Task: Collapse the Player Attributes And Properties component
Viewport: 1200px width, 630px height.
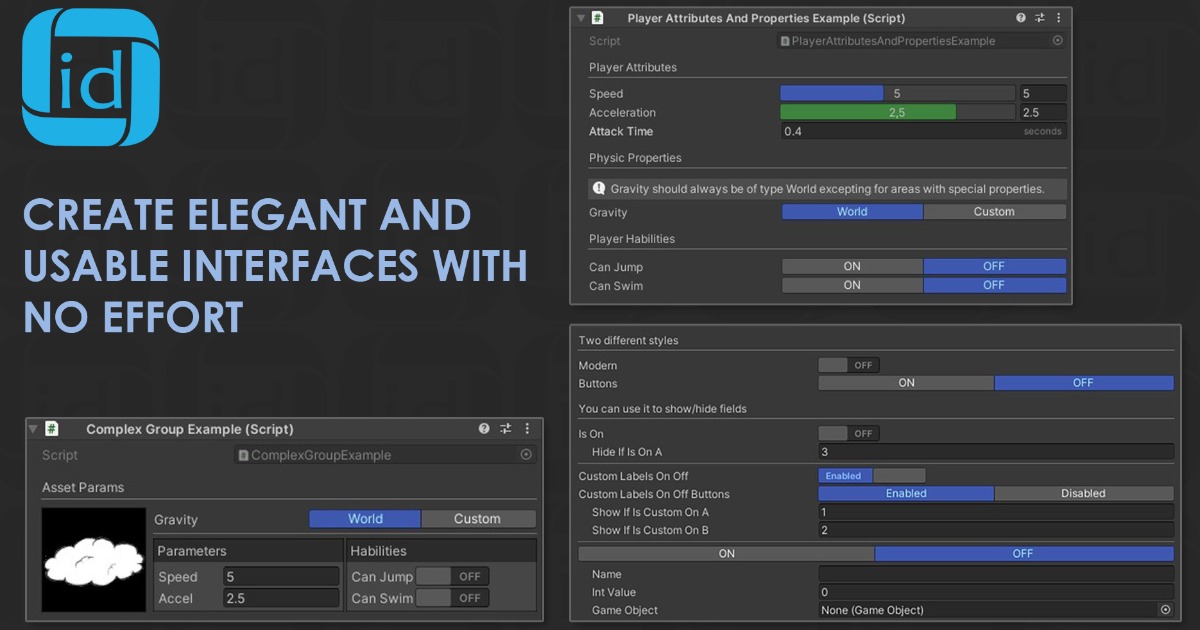Action: coord(581,17)
